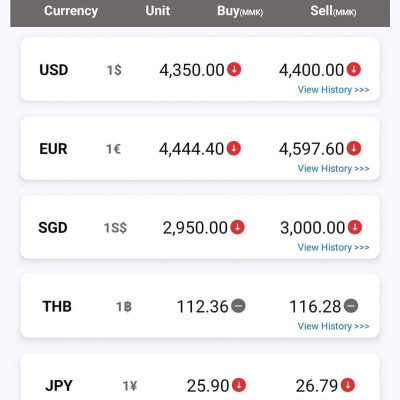Click the EUR buy price 4,444.40
The width and height of the screenshot is (400, 400).
(x=191, y=149)
